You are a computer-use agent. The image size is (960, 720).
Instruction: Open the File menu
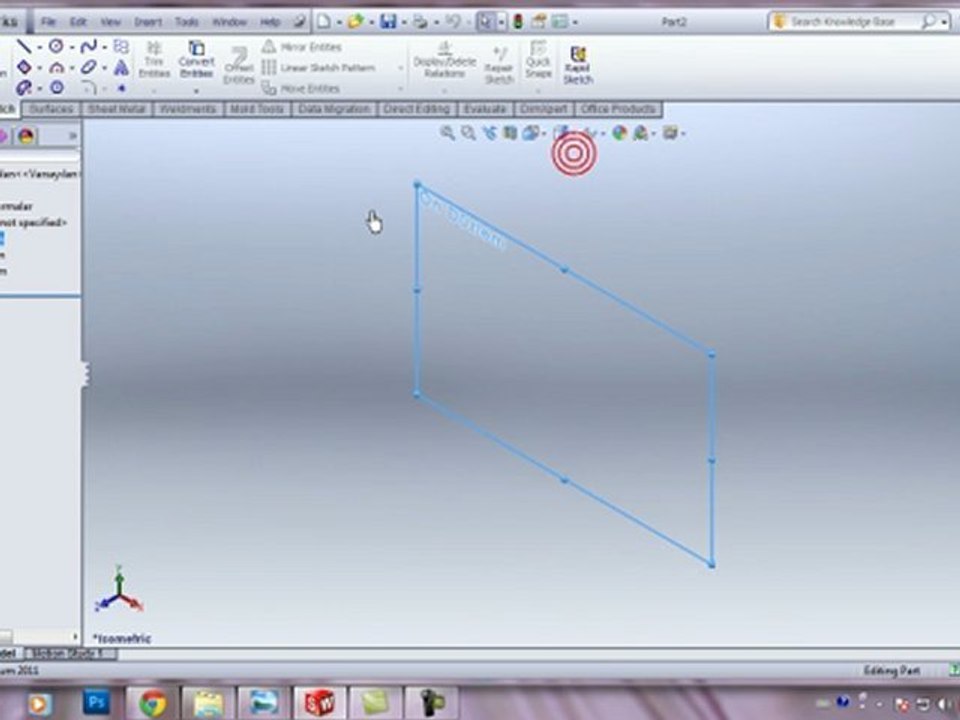[x=48, y=22]
